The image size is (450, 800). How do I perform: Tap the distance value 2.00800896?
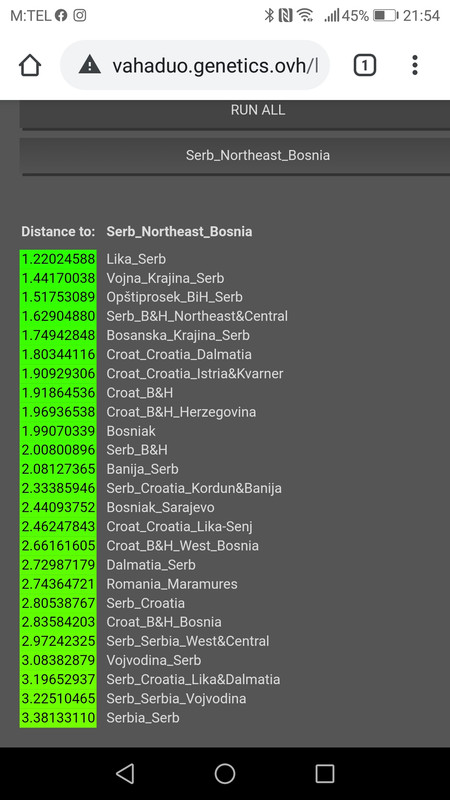pyautogui.click(x=58, y=450)
